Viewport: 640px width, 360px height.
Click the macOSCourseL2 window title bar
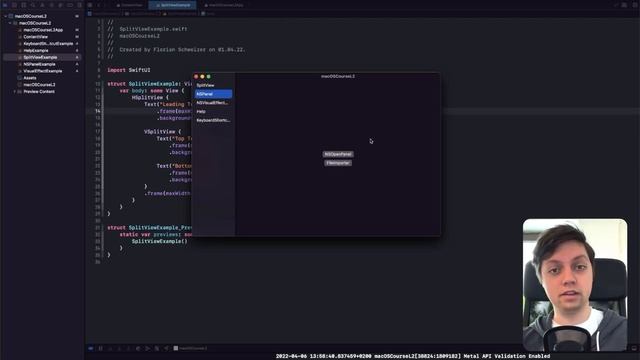(338, 76)
